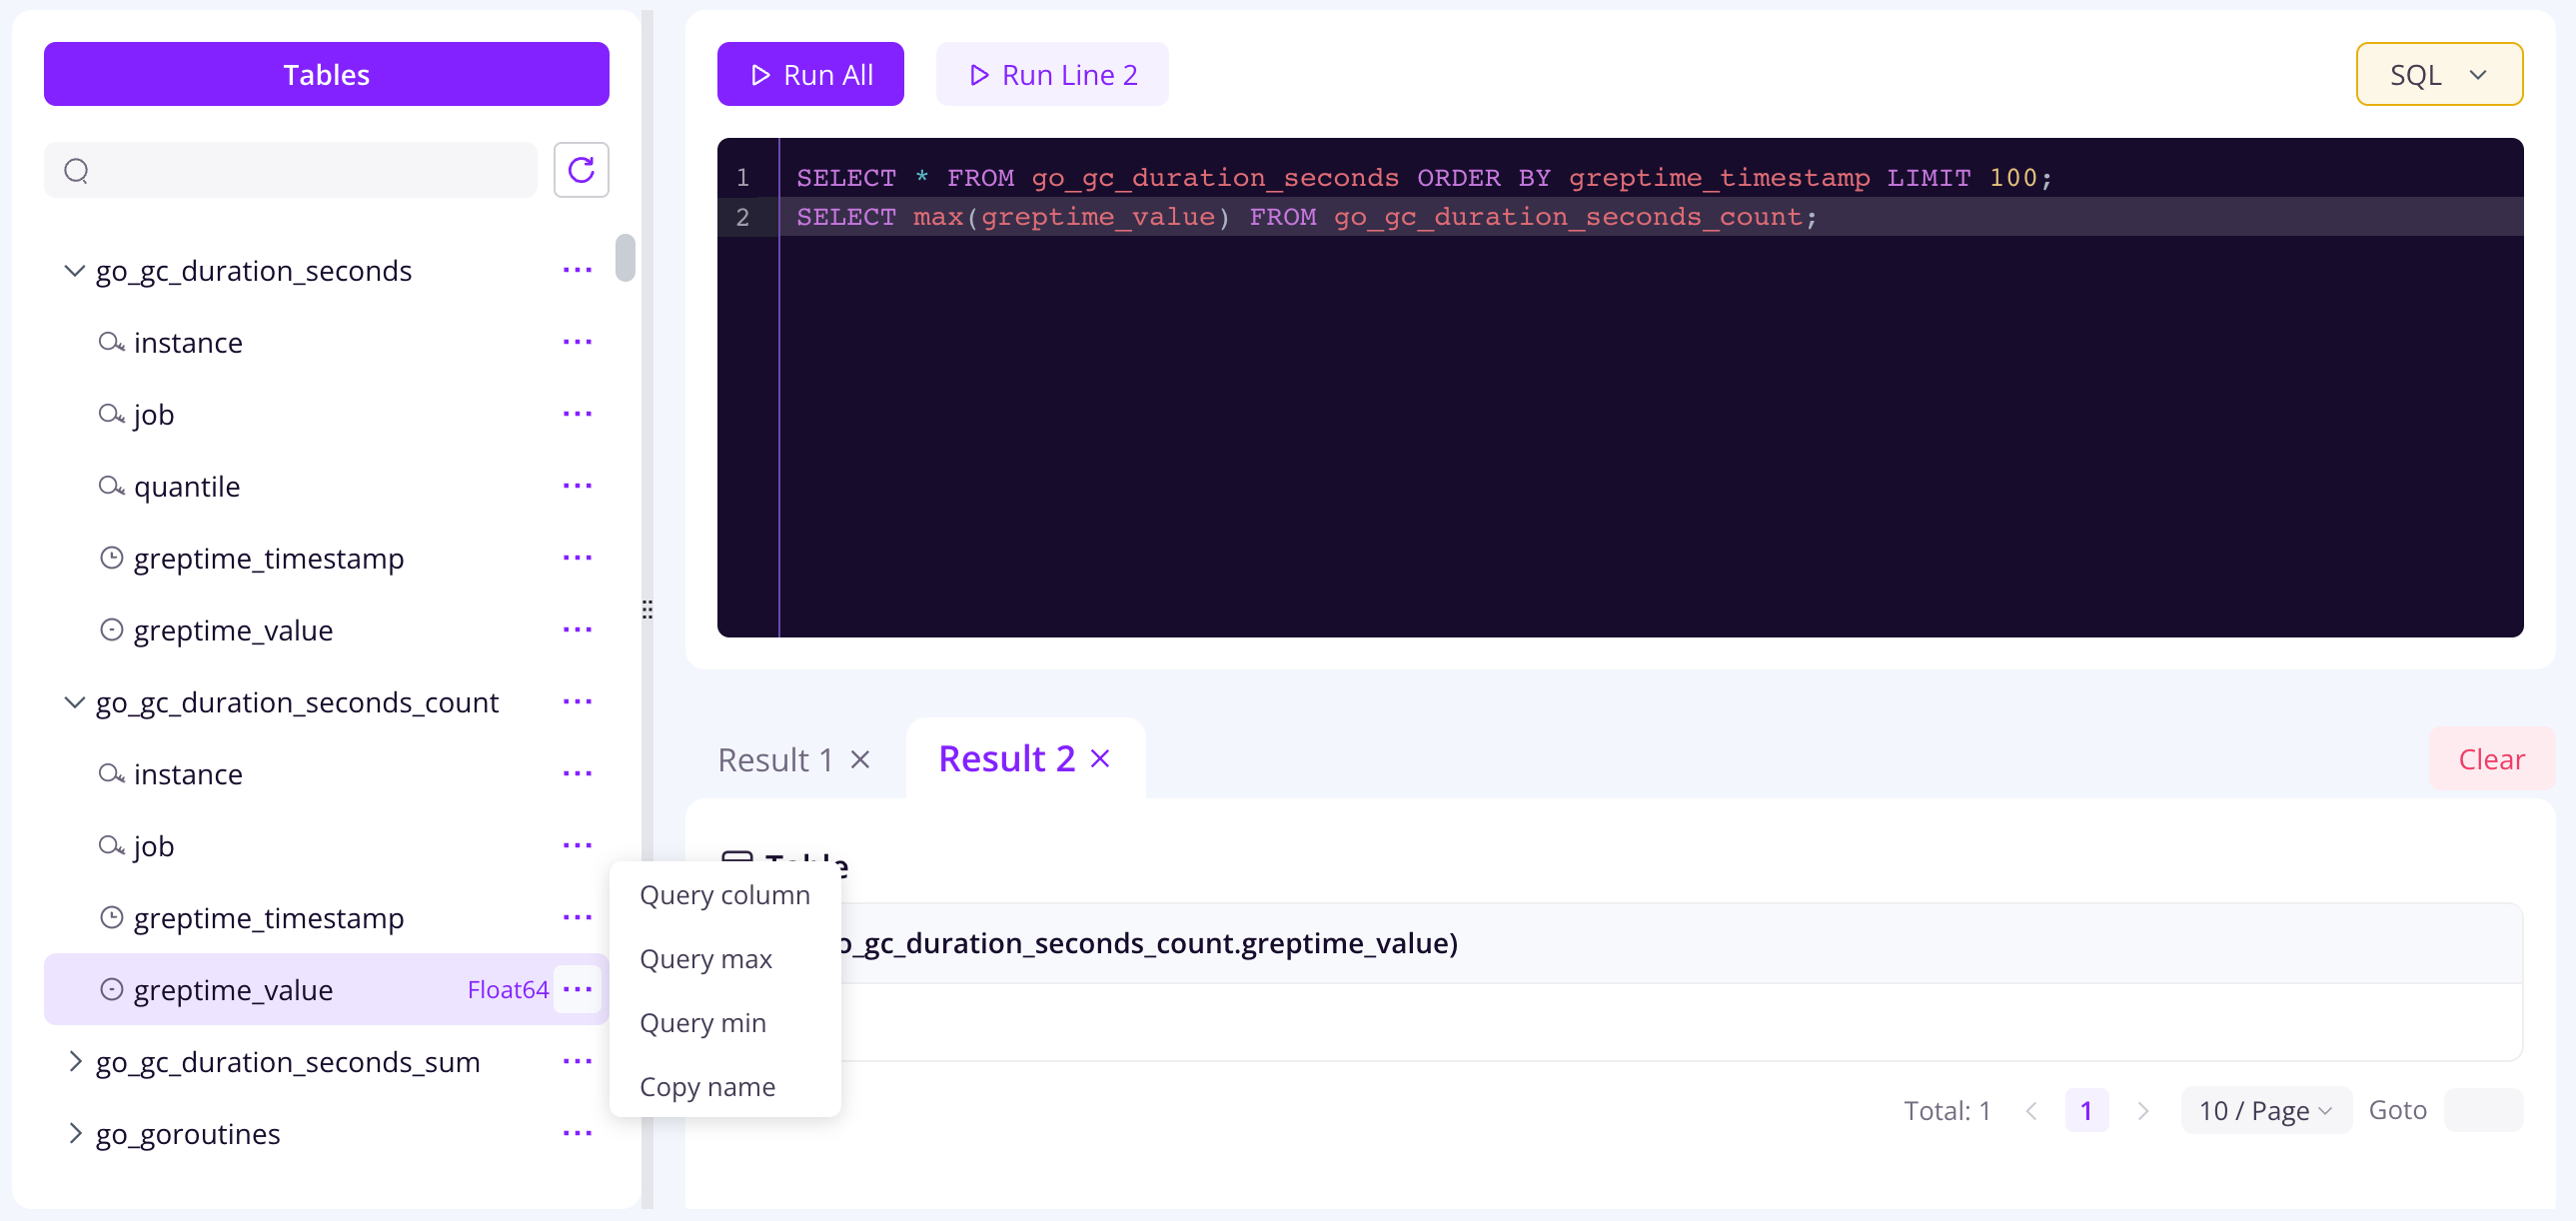Open more options for go_gc_duration_seconds table
Viewport: 2576px width, 1221px height.
577,270
